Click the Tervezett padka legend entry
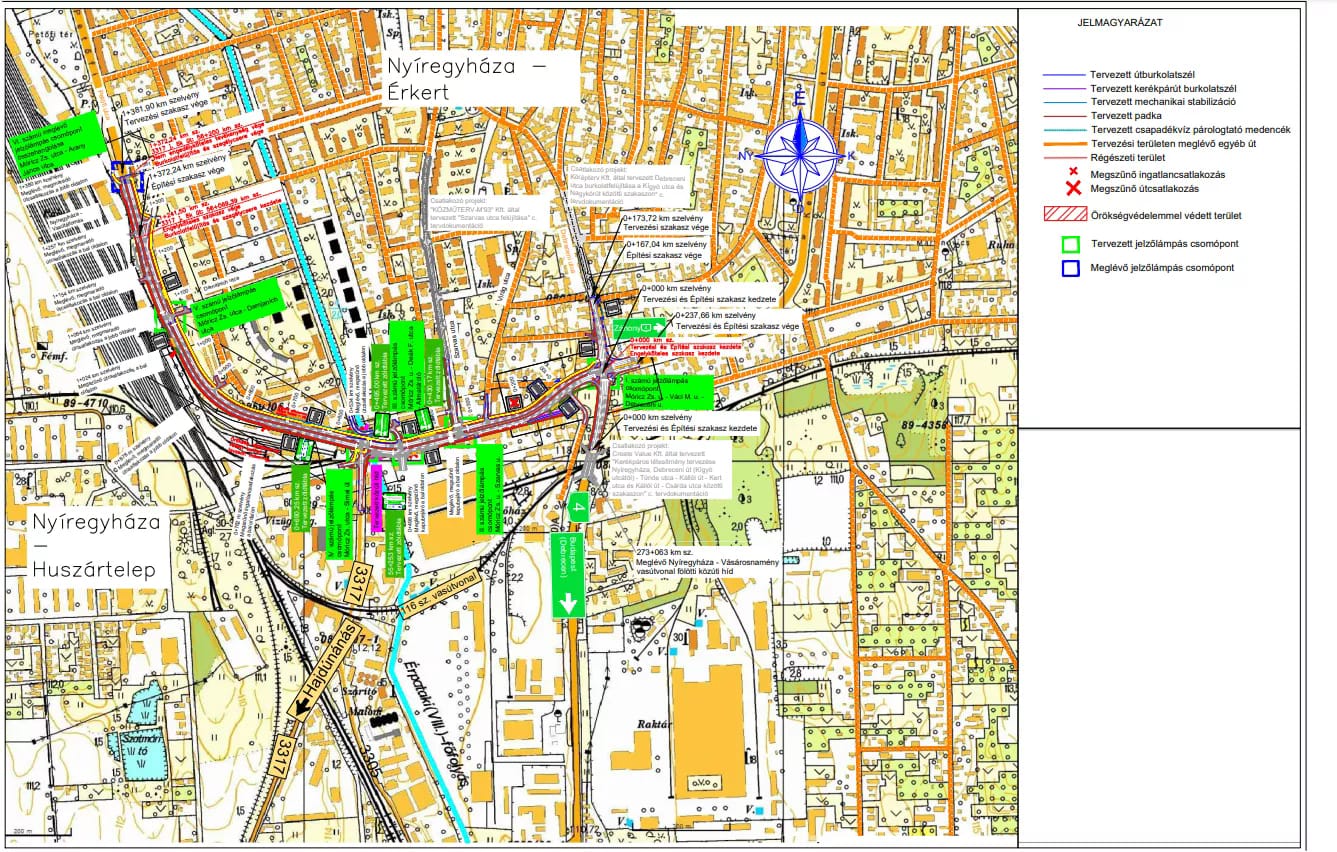The image size is (1337, 852). click(1126, 116)
